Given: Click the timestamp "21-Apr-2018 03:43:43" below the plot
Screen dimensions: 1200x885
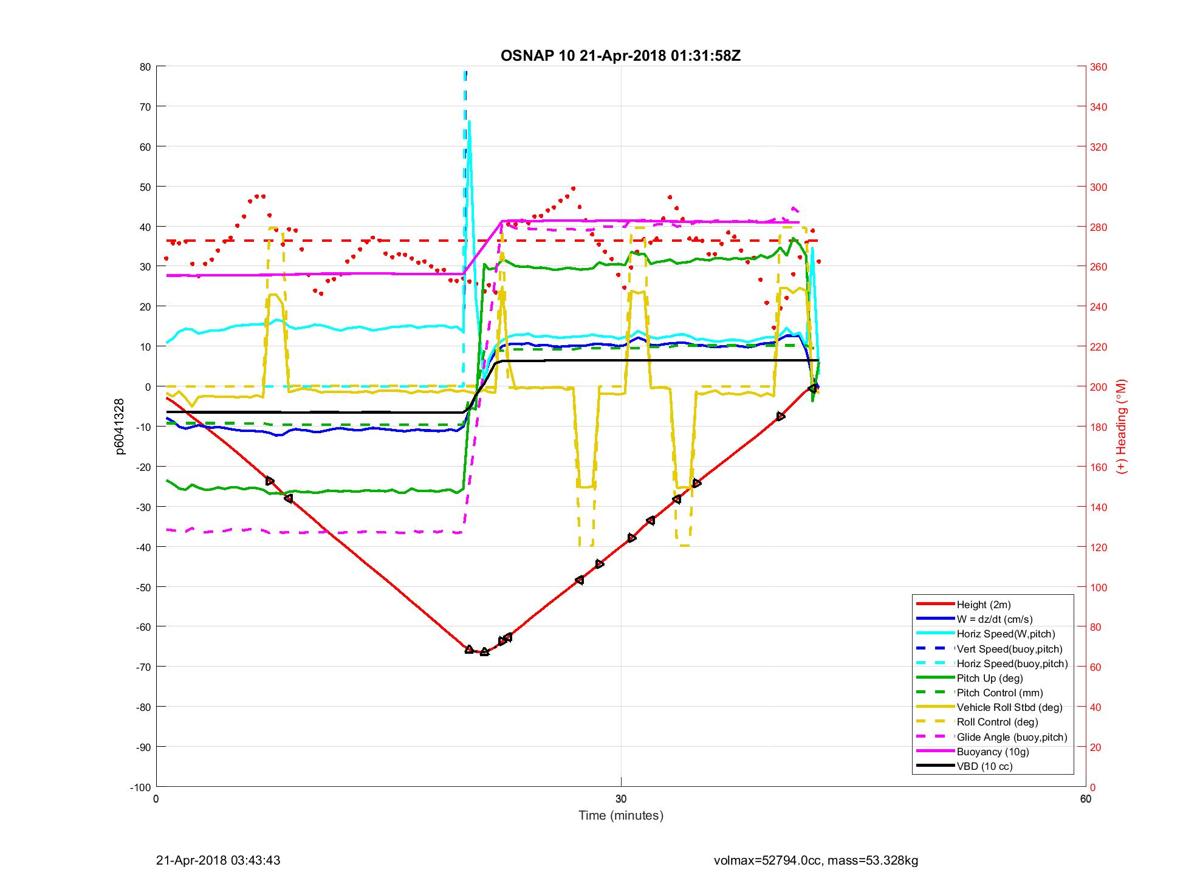Looking at the screenshot, I should (220, 861).
